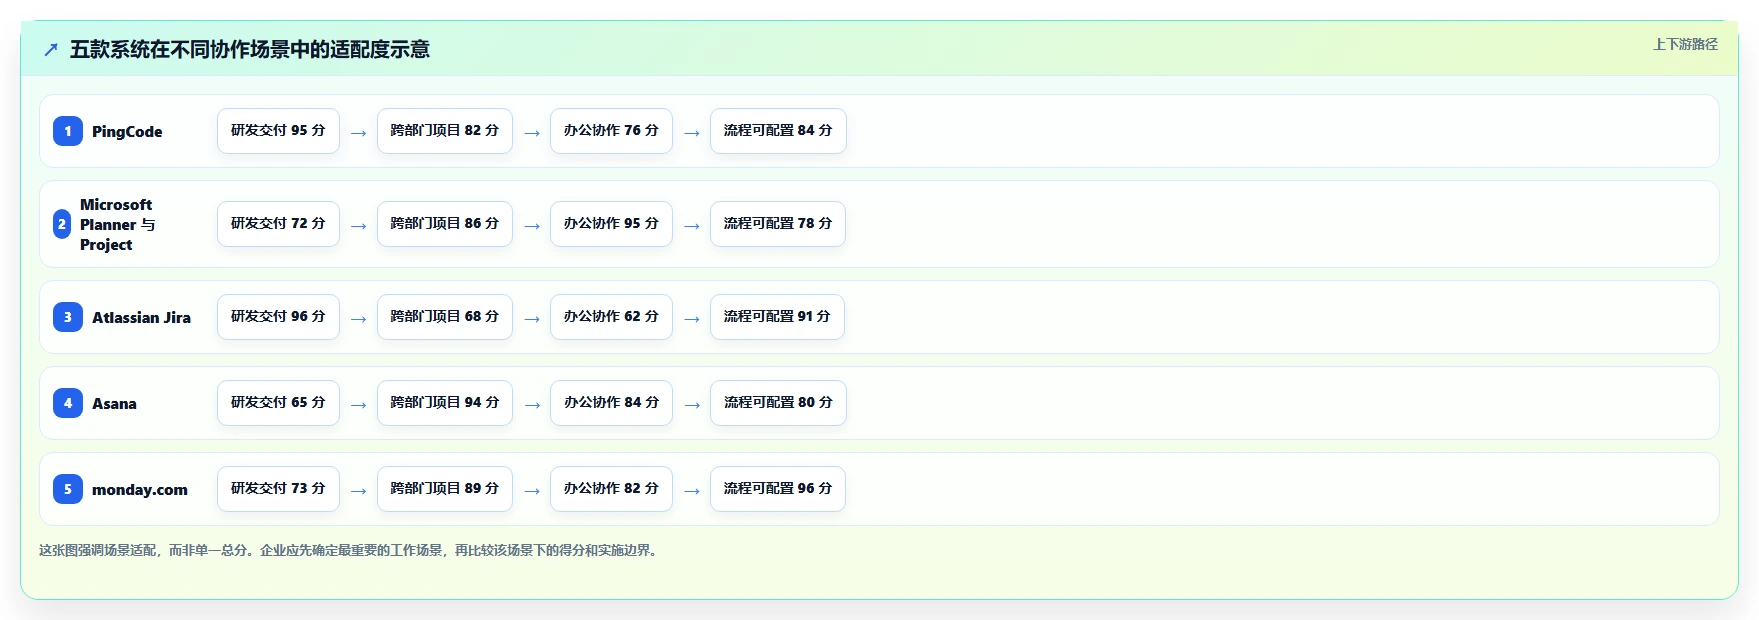The height and width of the screenshot is (620, 1759).
Task: Click PingCode's 办公协作 76 分 chip
Action: (611, 131)
